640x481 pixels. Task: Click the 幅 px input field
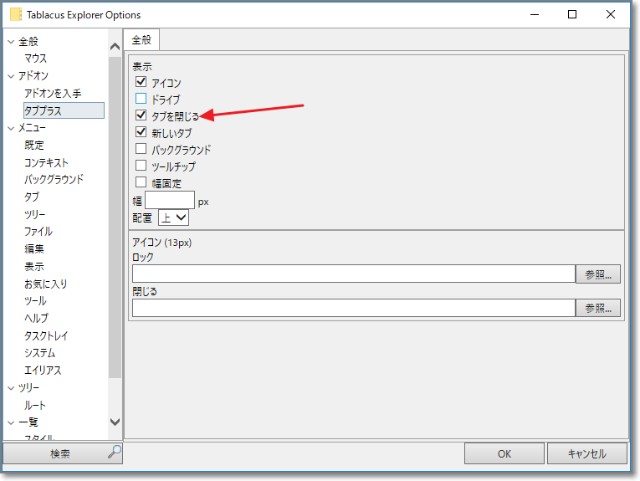click(x=169, y=200)
